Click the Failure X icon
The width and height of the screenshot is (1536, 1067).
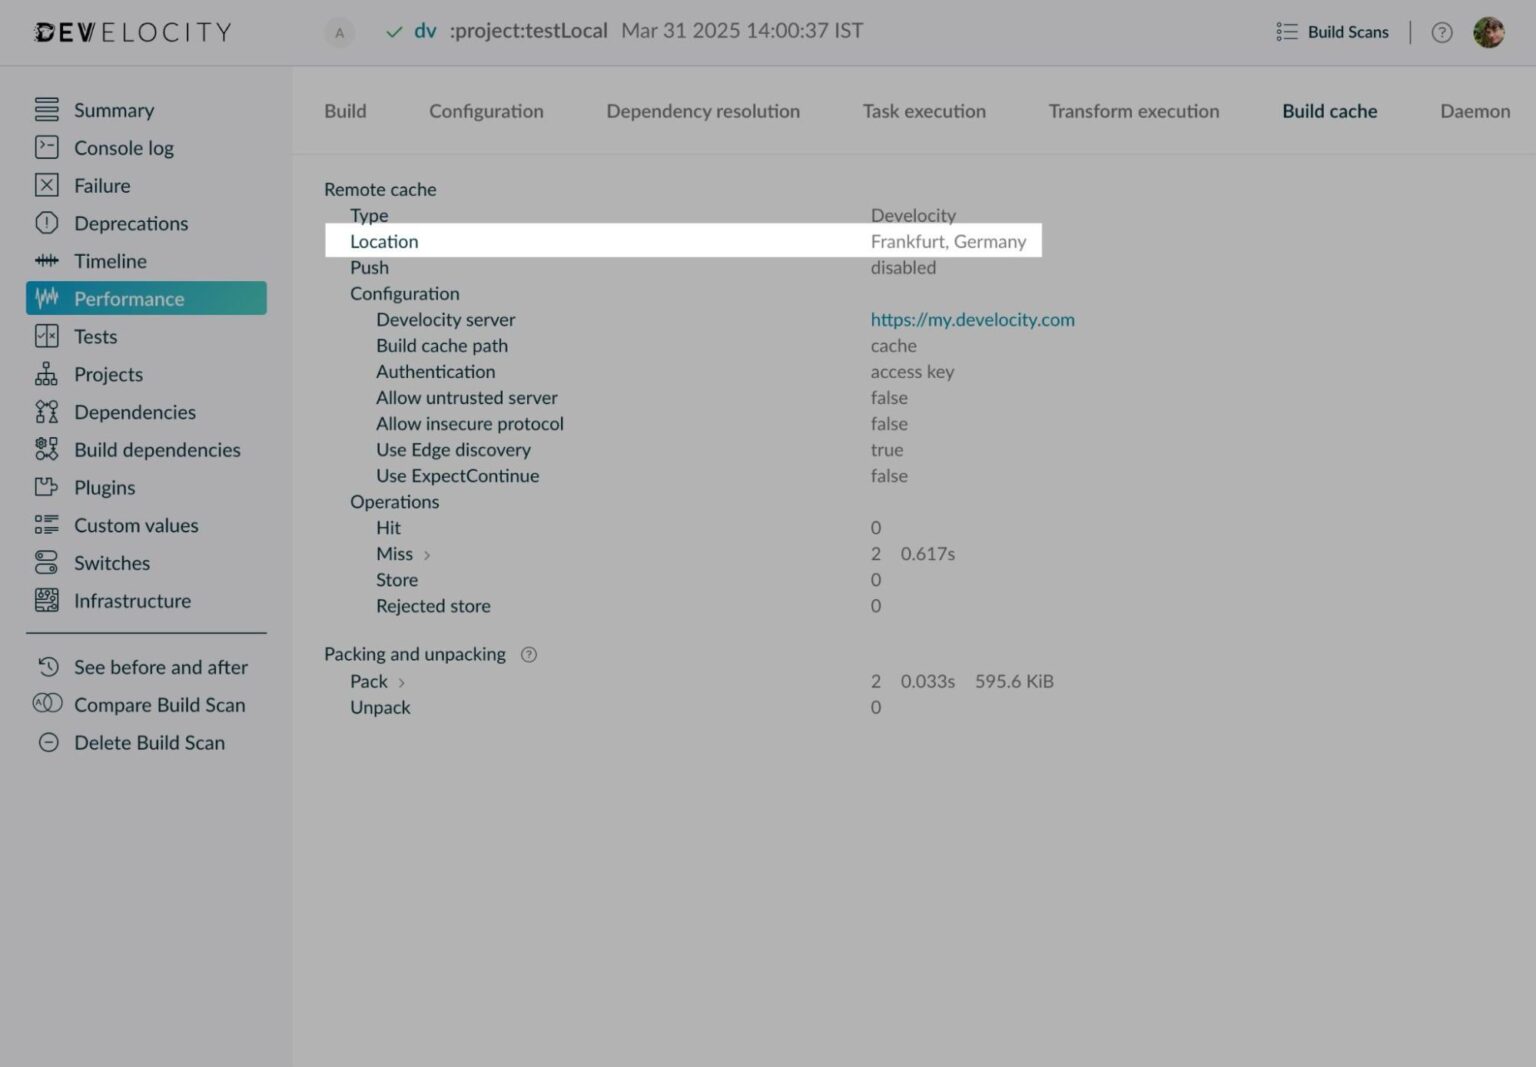tap(46, 185)
